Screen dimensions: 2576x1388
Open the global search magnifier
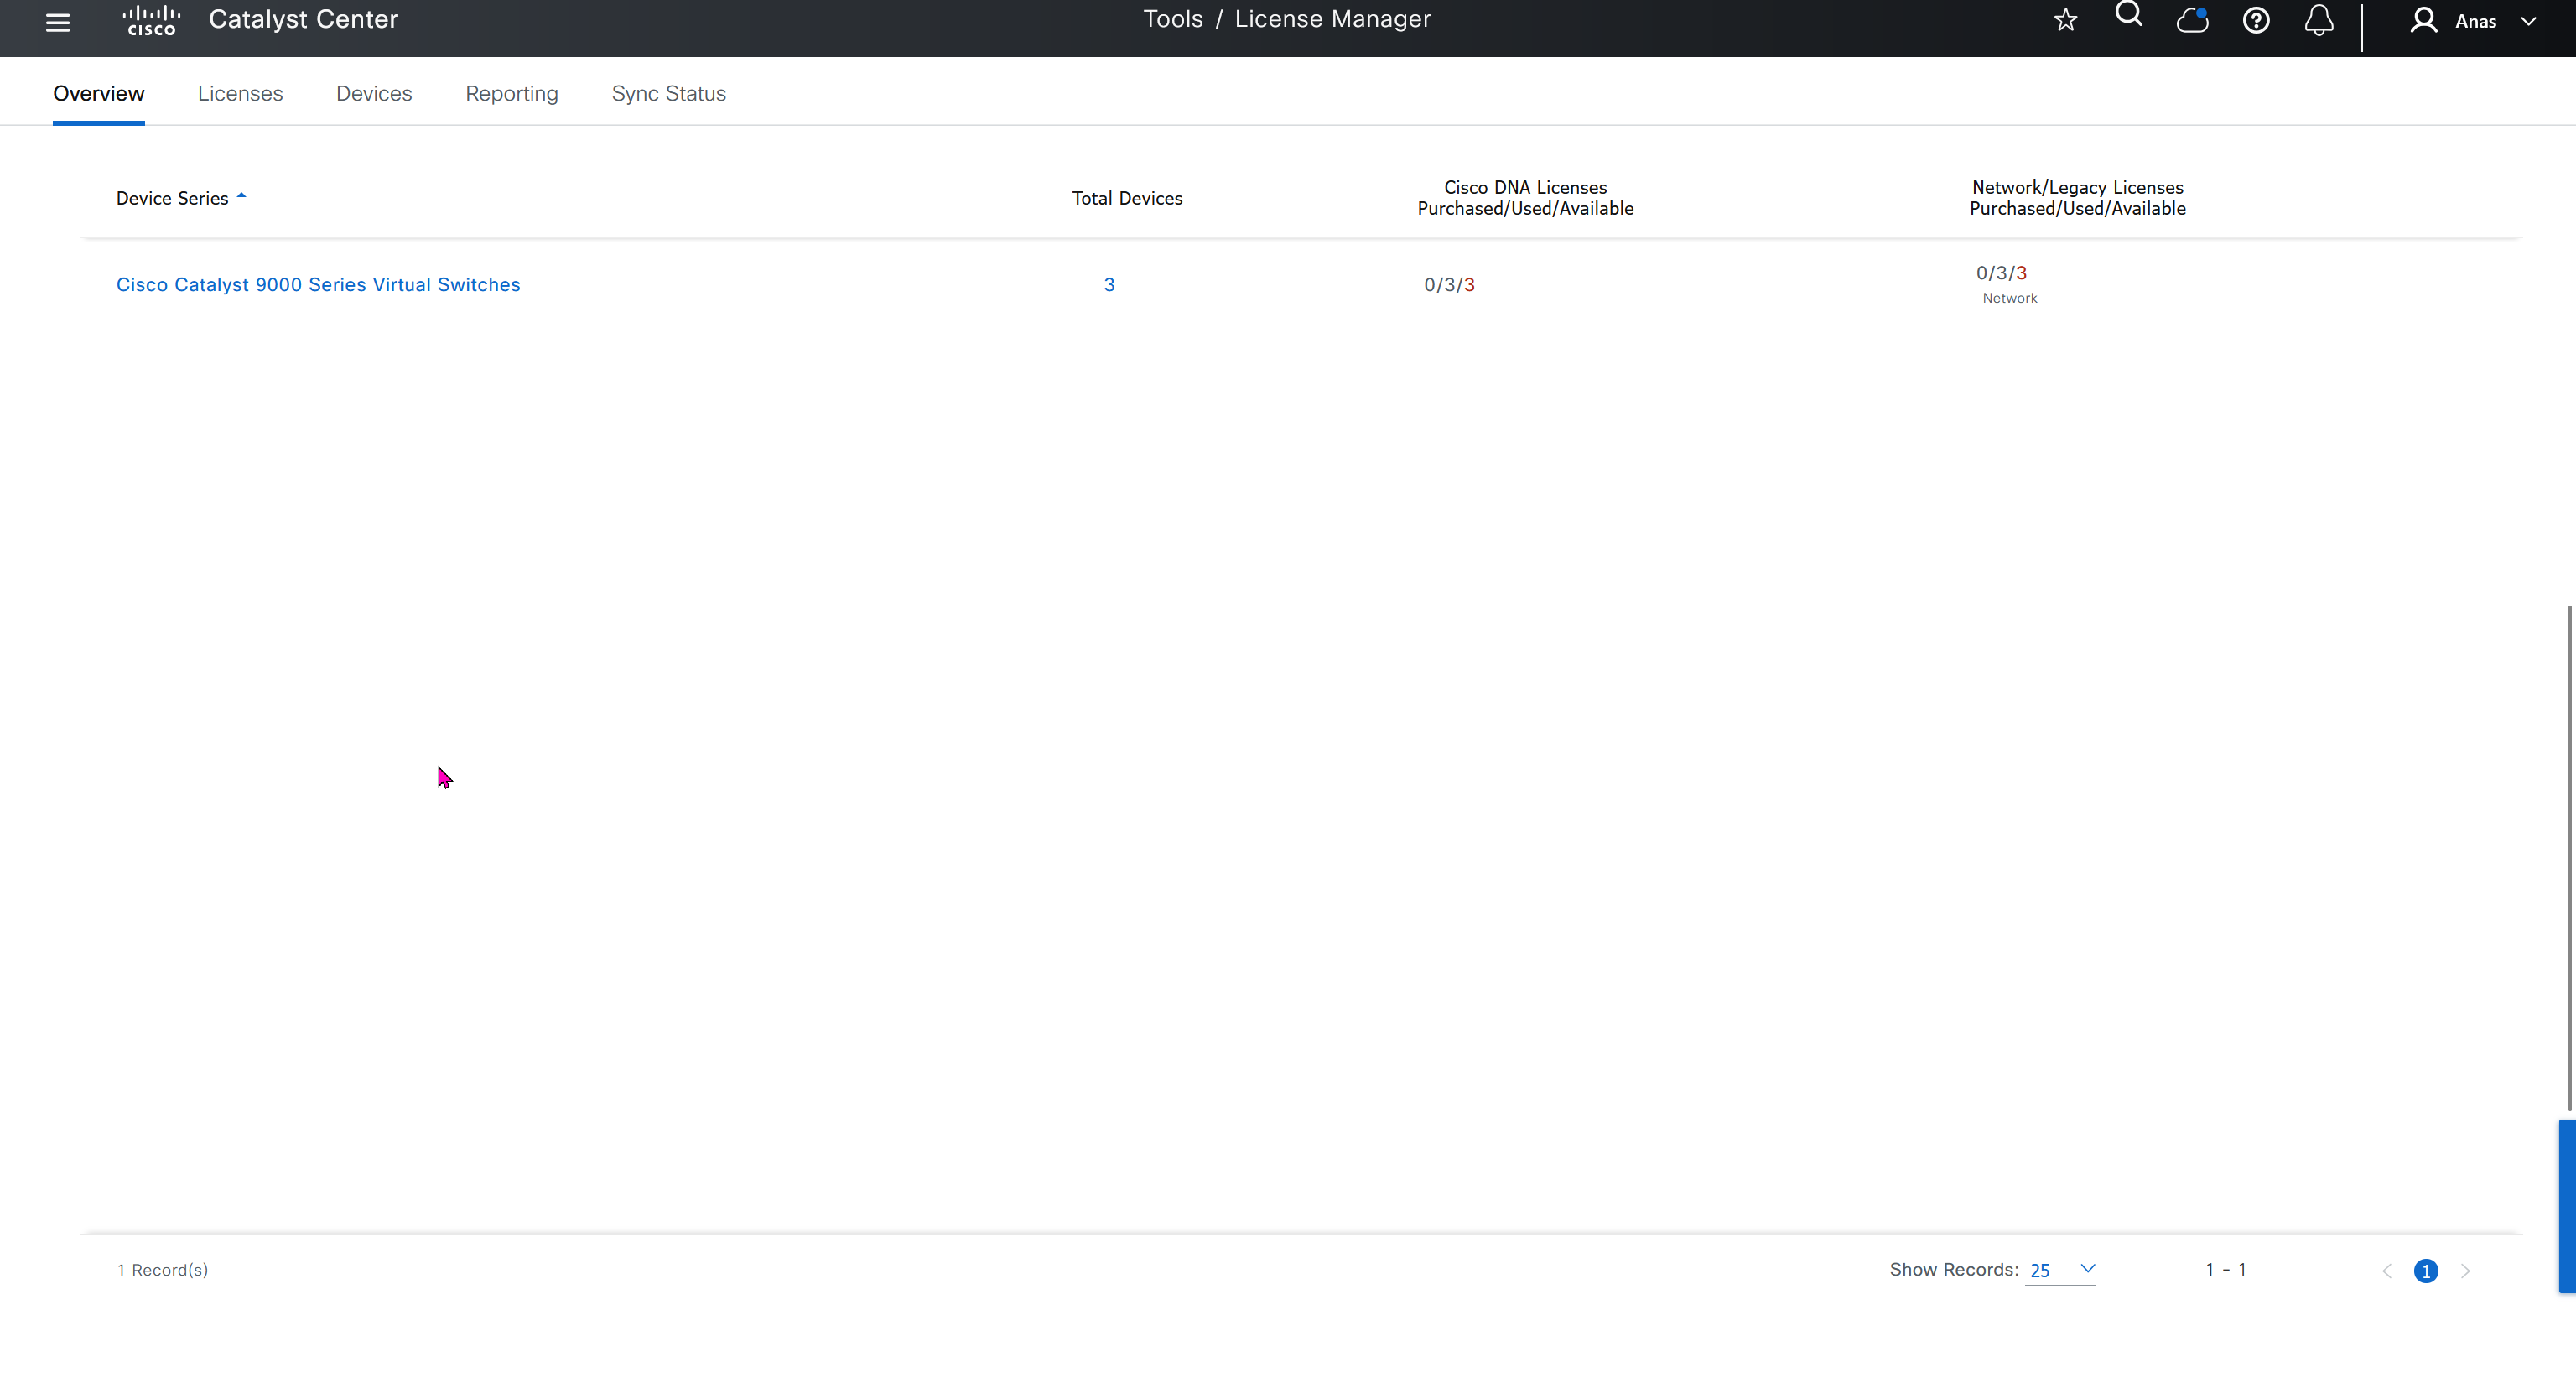(2129, 16)
